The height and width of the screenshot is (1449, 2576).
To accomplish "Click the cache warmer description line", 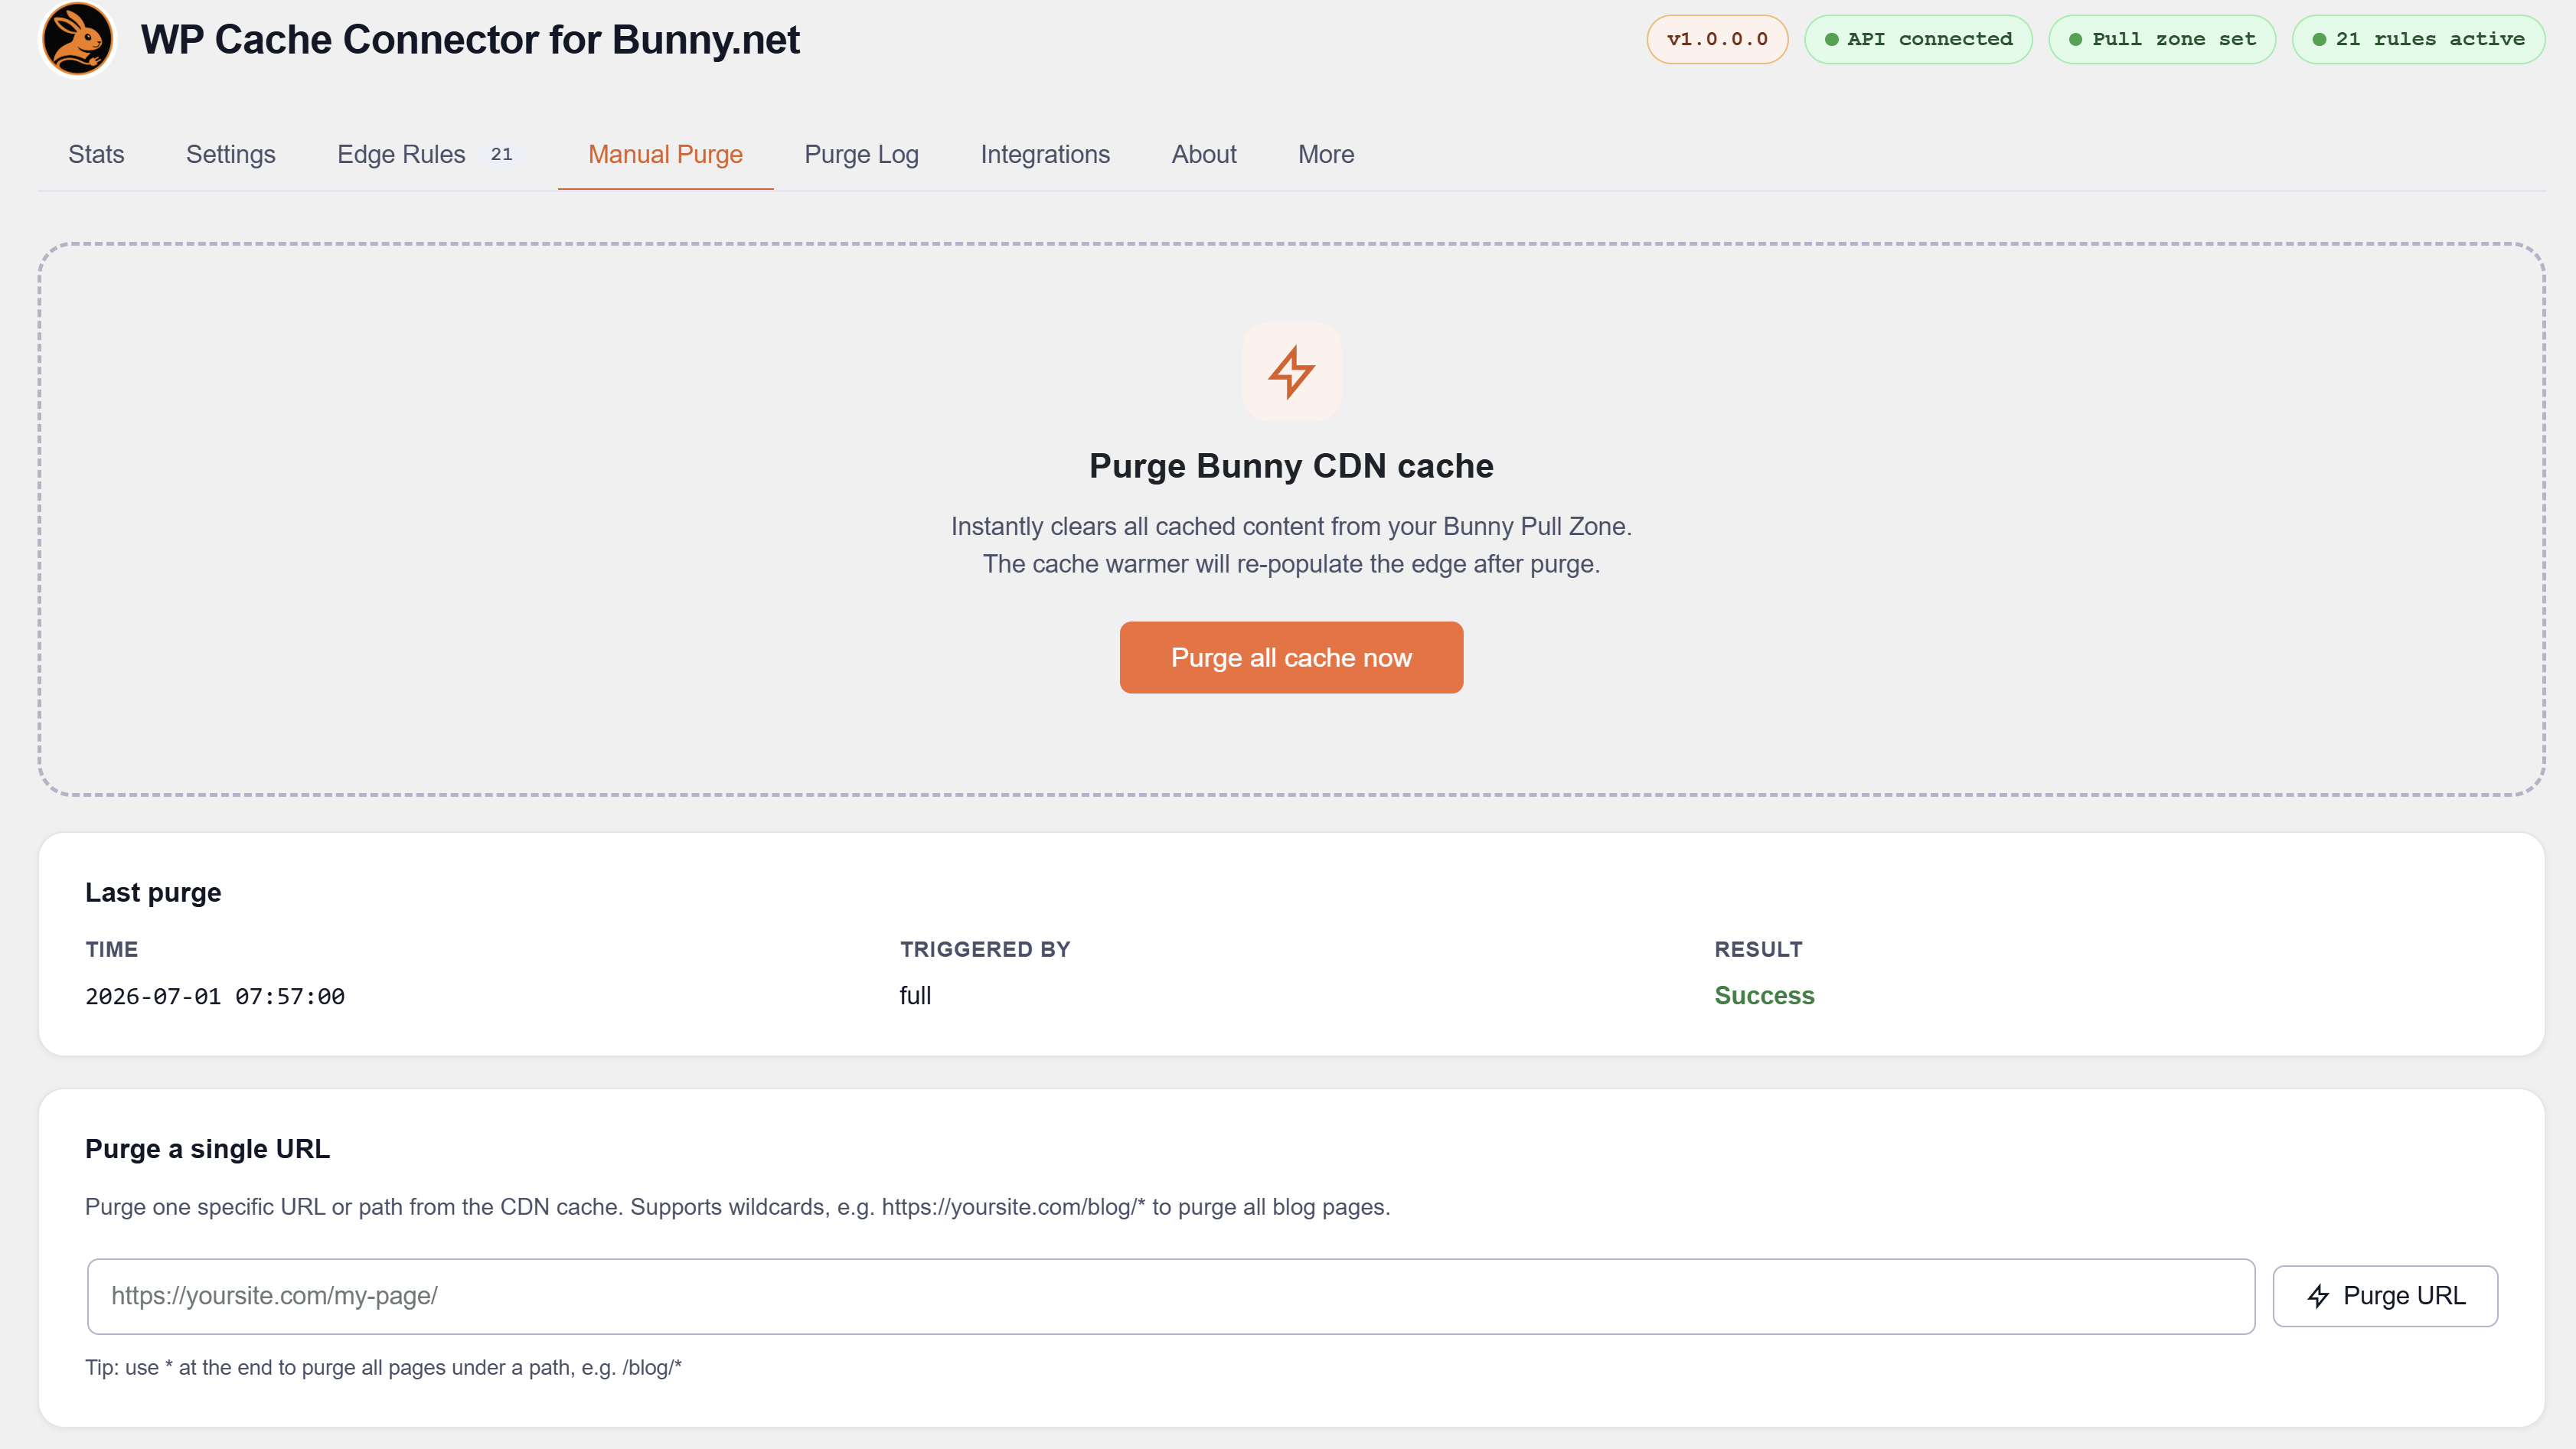I will point(1291,564).
